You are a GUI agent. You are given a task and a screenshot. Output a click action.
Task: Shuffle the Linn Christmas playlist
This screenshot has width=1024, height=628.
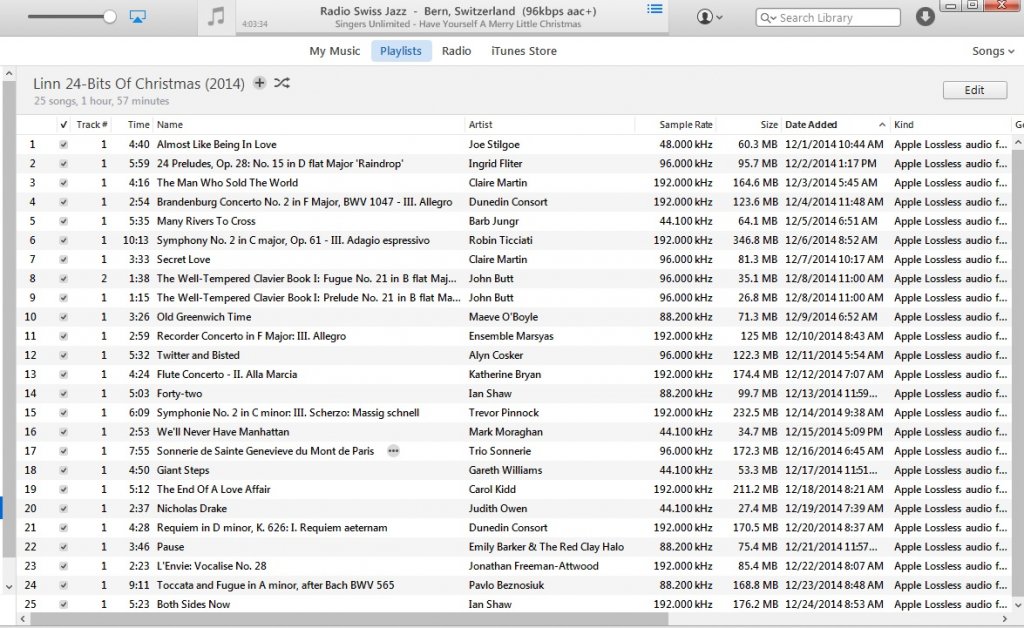click(x=281, y=83)
